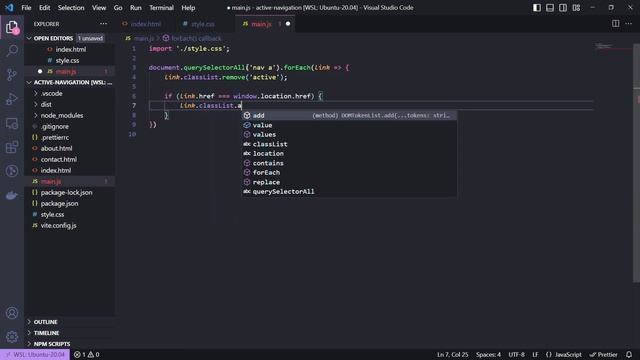This screenshot has height=360, width=640.
Task: Click the editor vertical scrollbar
Action: (x=636, y=163)
